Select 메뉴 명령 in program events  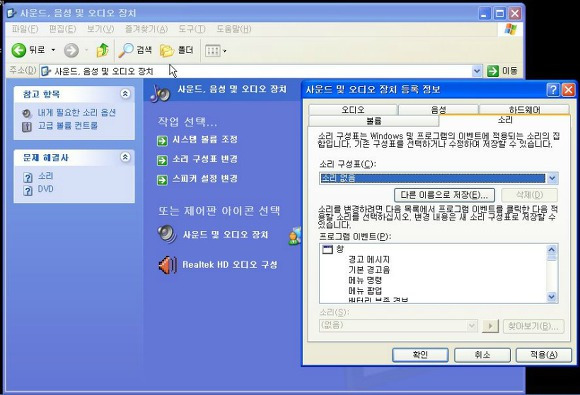365,280
